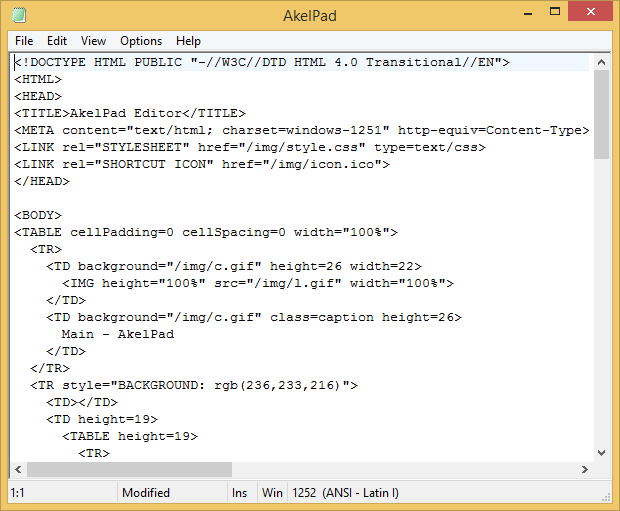
Task: Click the <IMG height="100%" line
Action: point(258,283)
